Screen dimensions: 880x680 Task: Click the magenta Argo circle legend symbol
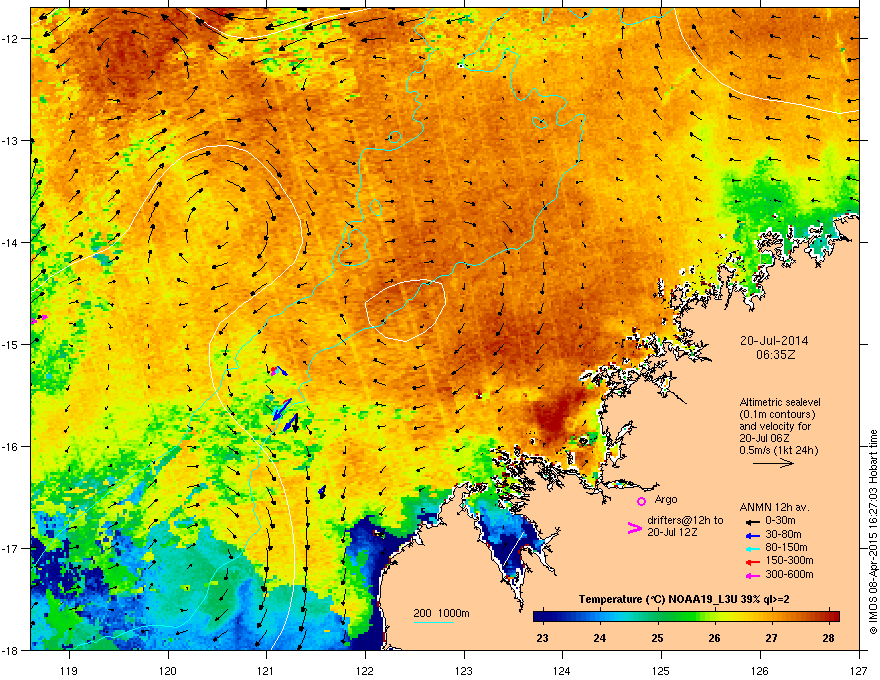pos(641,501)
